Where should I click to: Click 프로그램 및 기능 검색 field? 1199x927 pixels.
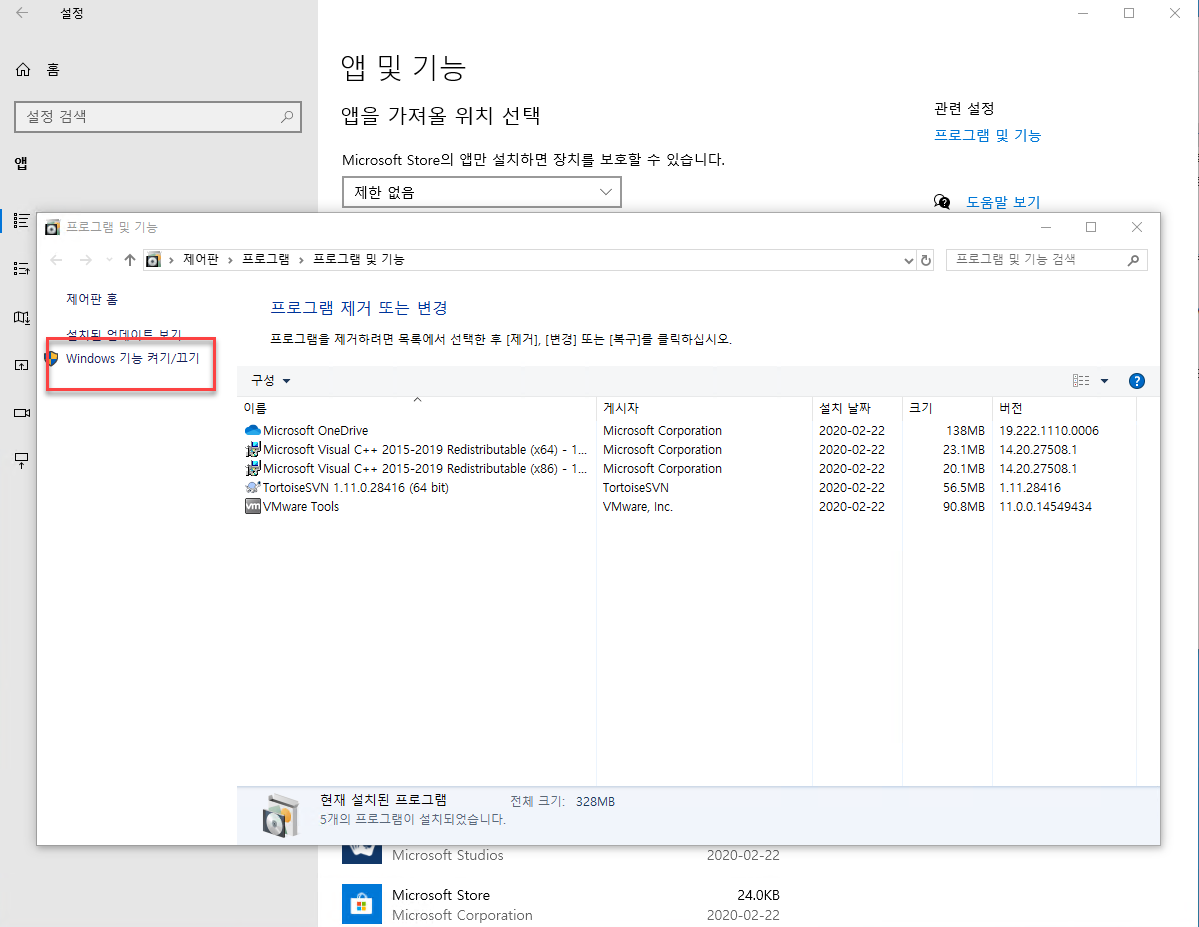pos(1046,260)
